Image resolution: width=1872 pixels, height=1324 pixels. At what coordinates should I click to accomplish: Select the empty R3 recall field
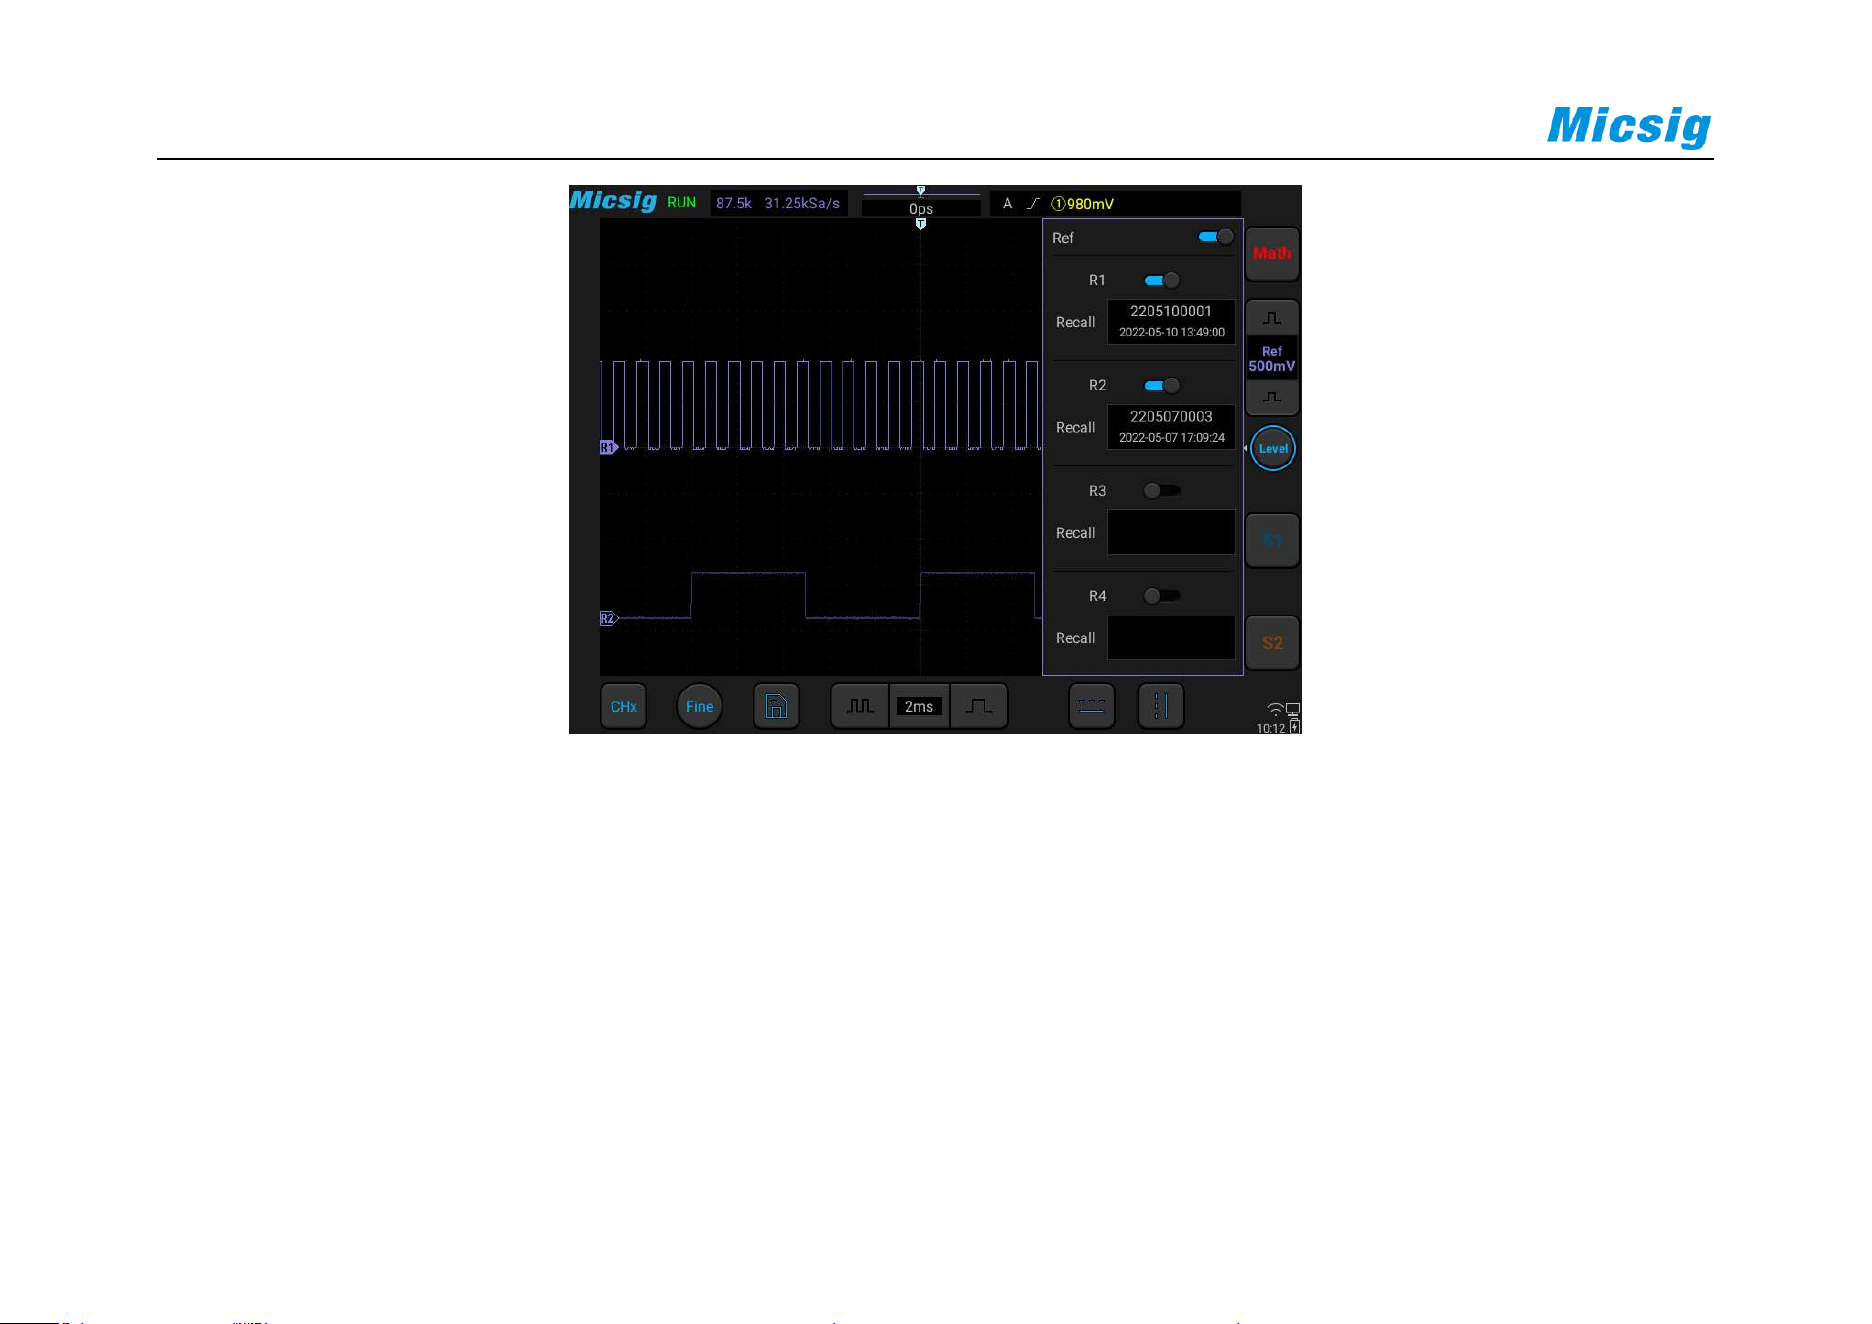tap(1171, 532)
